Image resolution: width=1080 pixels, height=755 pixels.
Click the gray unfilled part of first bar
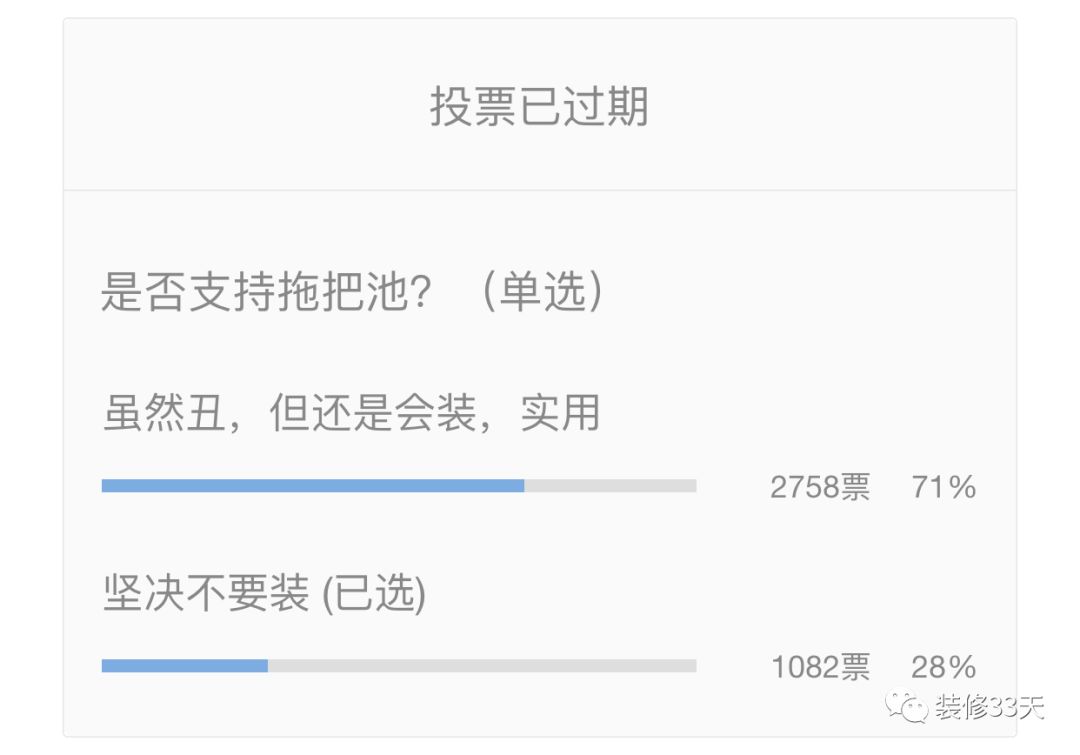pyautogui.click(x=610, y=486)
